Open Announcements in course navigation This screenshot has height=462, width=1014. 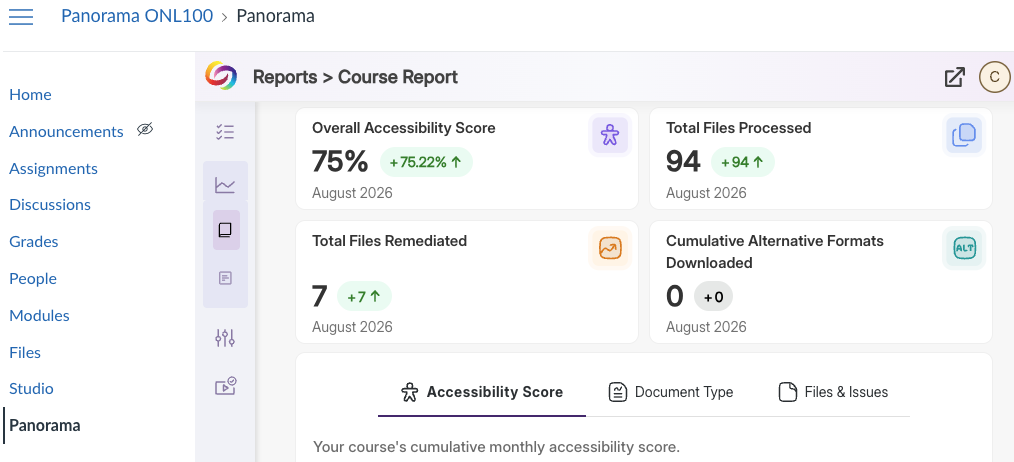pyautogui.click(x=66, y=131)
